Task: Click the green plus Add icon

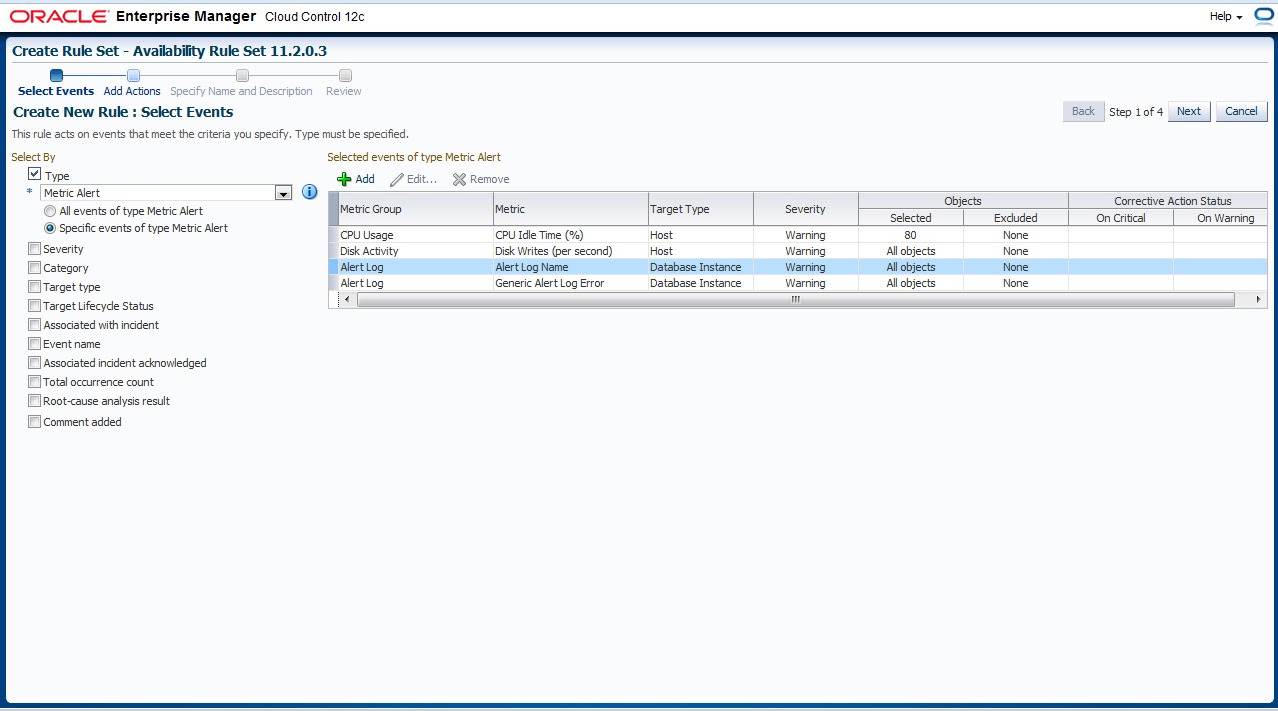Action: [x=344, y=179]
